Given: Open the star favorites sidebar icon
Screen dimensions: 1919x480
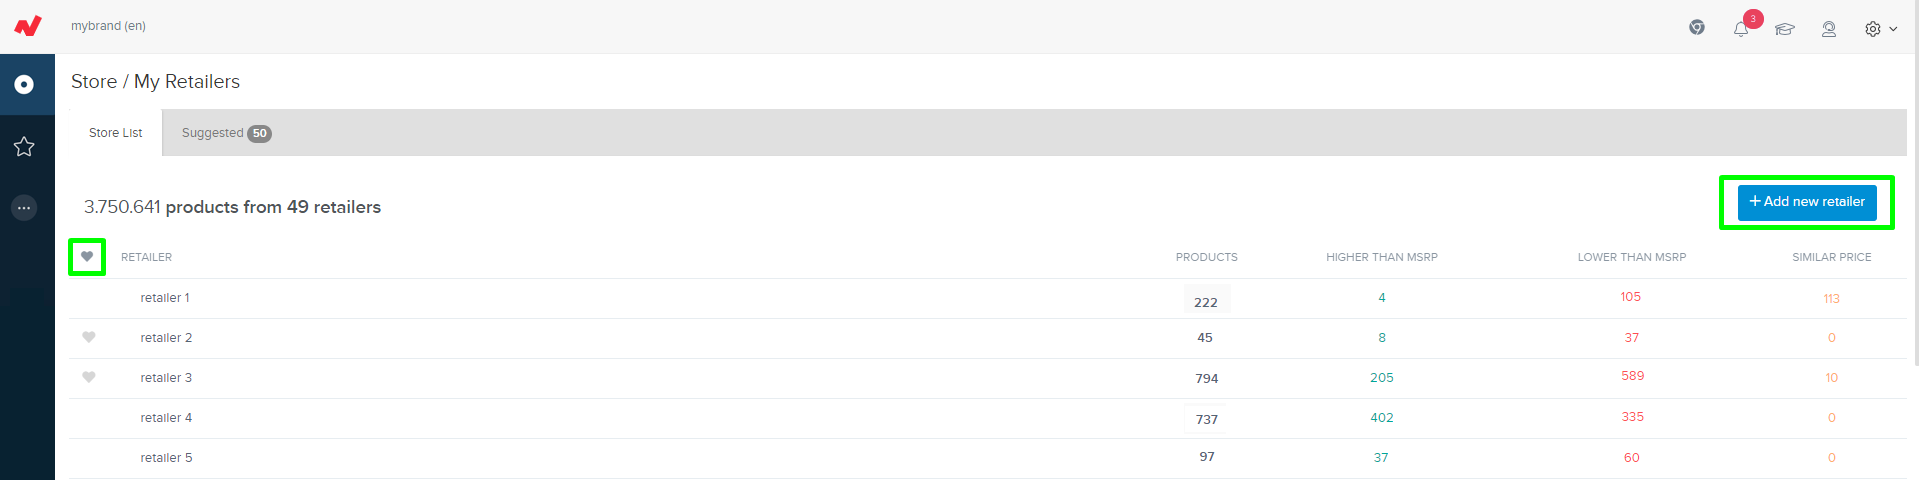Looking at the screenshot, I should click(24, 147).
